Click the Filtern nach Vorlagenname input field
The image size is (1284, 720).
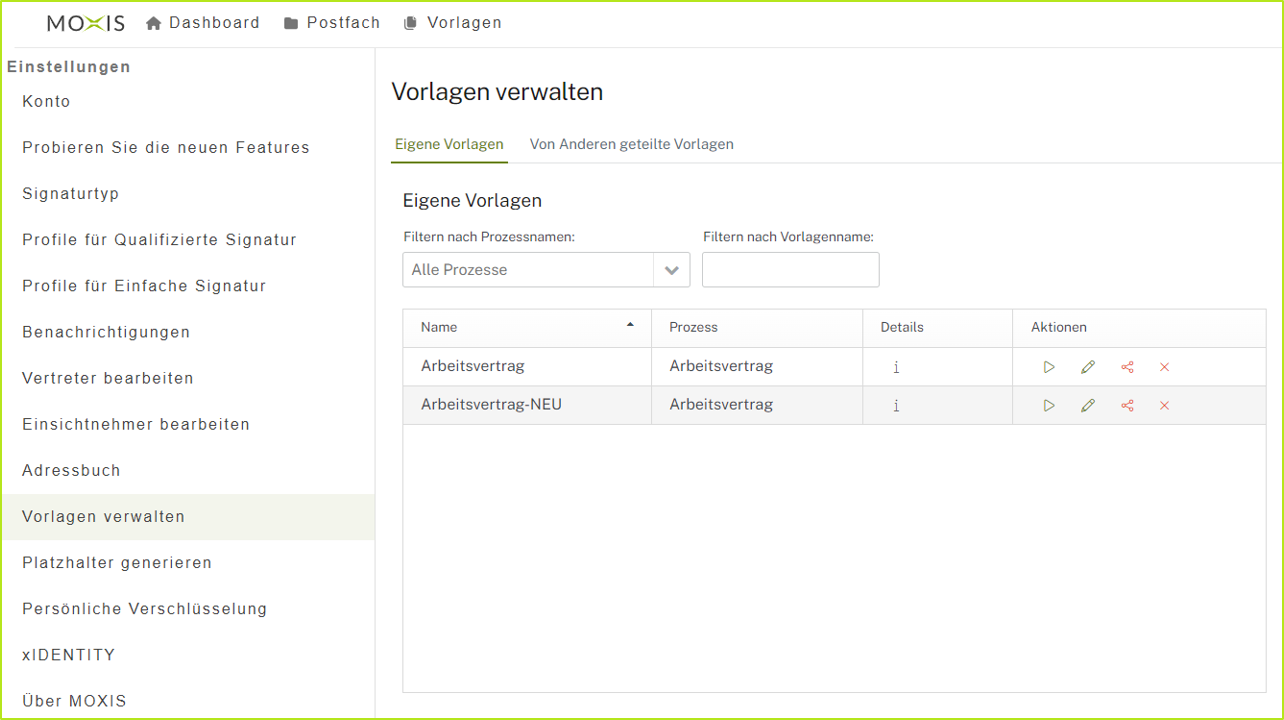click(790, 270)
